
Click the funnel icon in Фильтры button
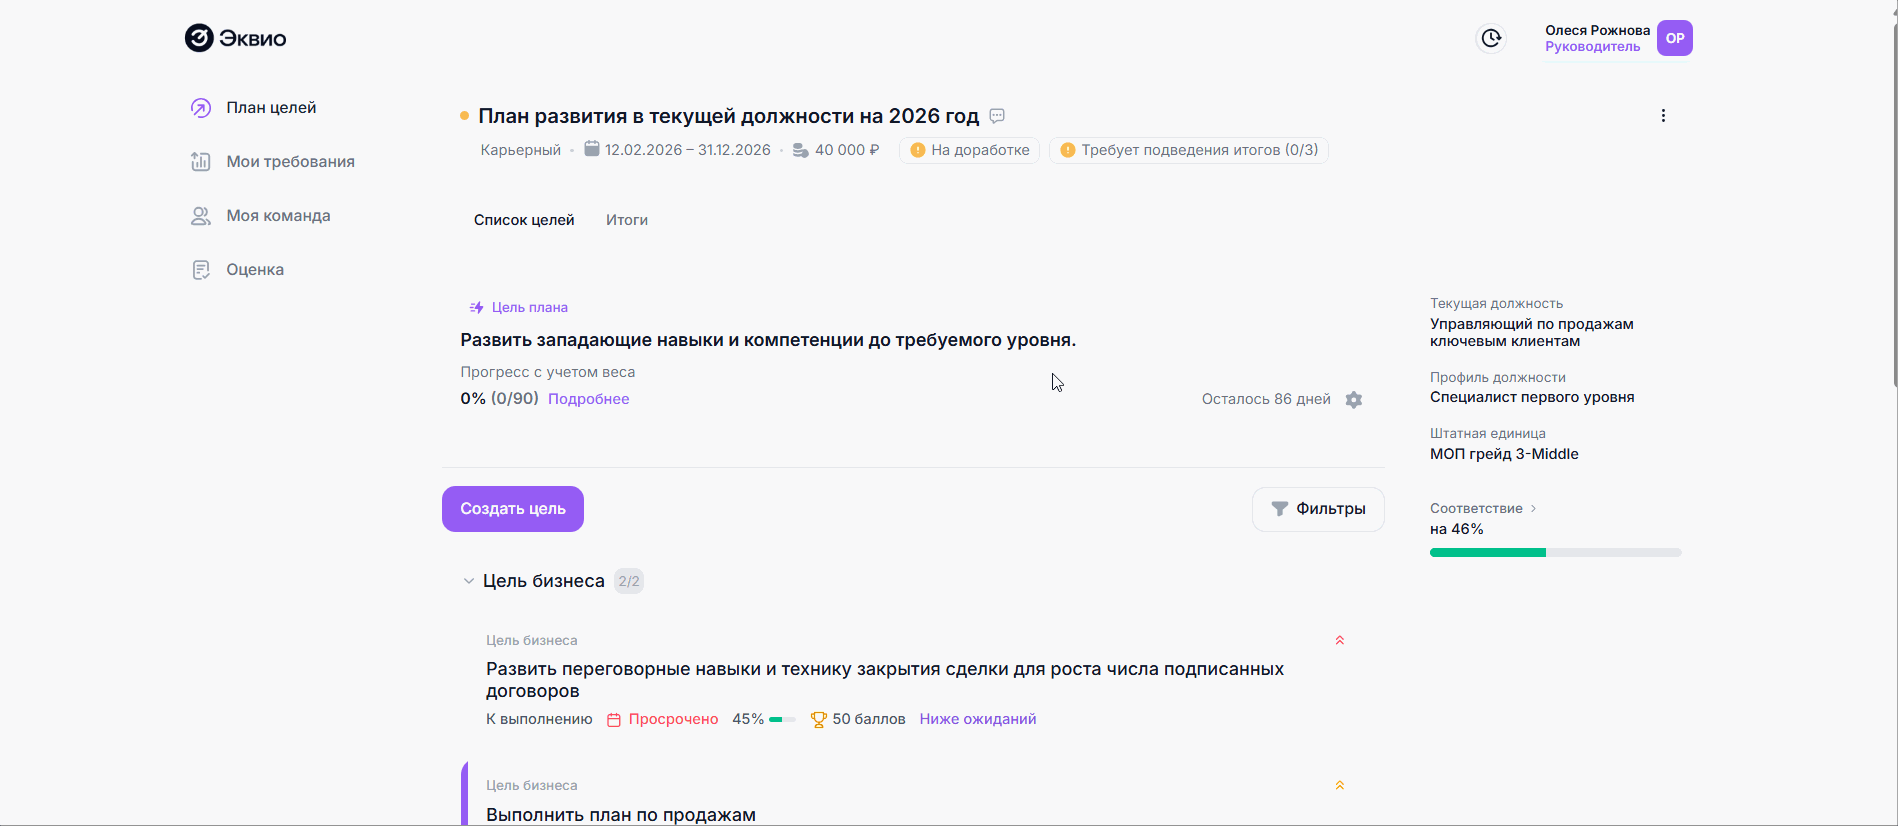(1279, 509)
